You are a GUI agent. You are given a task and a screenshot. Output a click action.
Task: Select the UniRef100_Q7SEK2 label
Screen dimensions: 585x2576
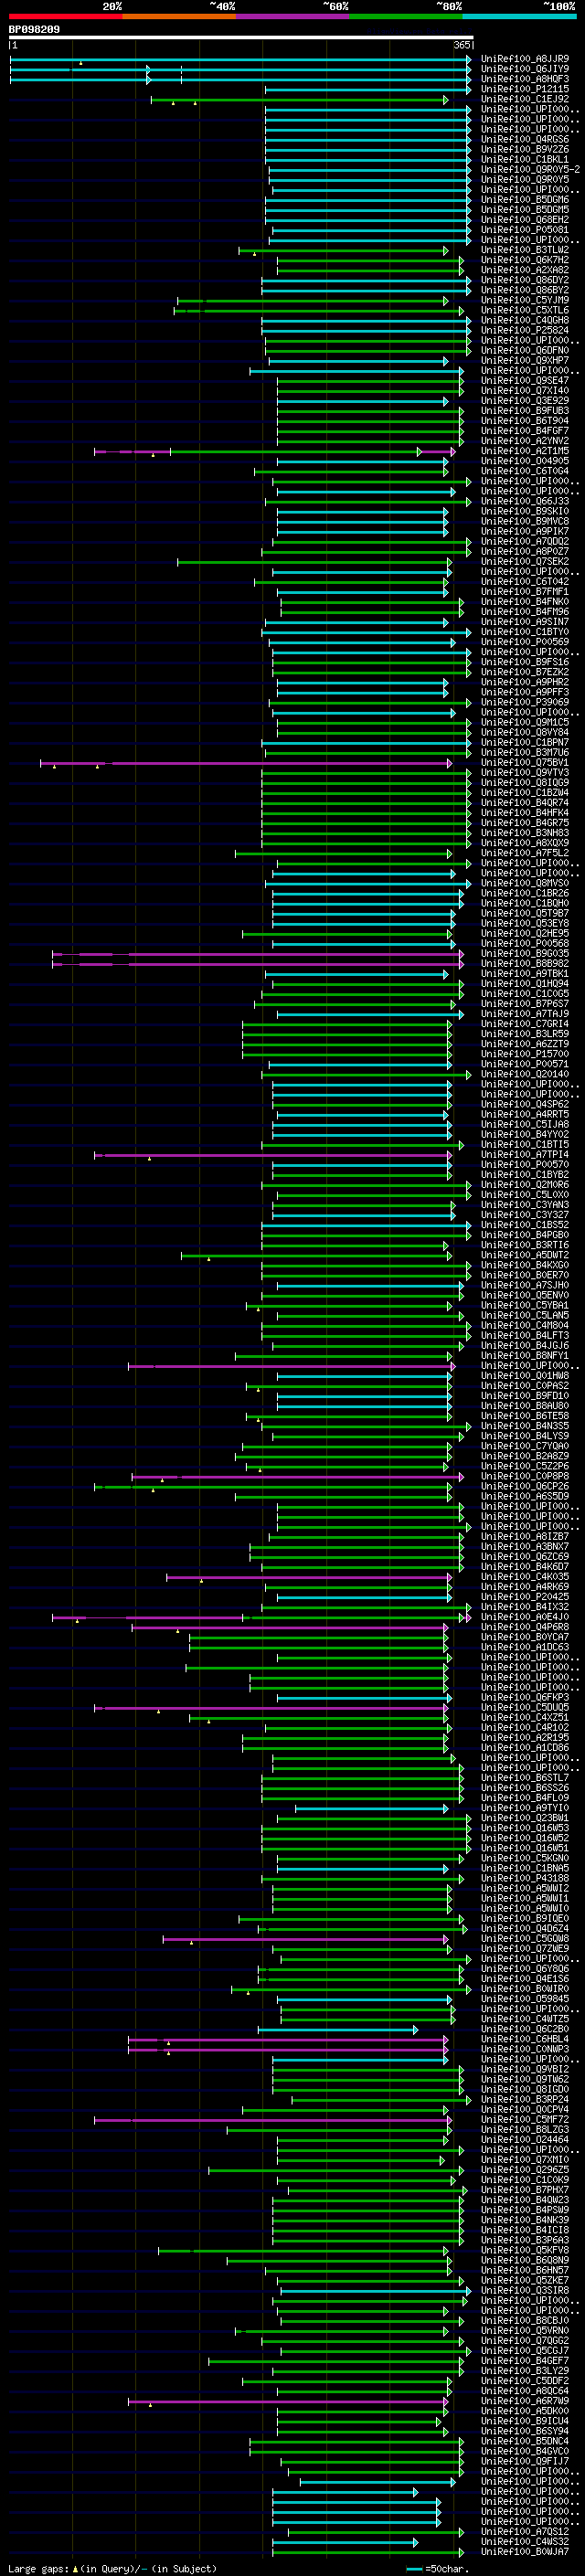(x=525, y=561)
